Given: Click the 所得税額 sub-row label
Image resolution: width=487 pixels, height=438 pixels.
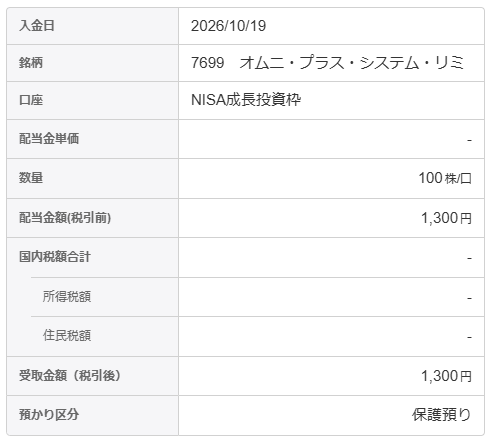Looking at the screenshot, I should 67,296.
